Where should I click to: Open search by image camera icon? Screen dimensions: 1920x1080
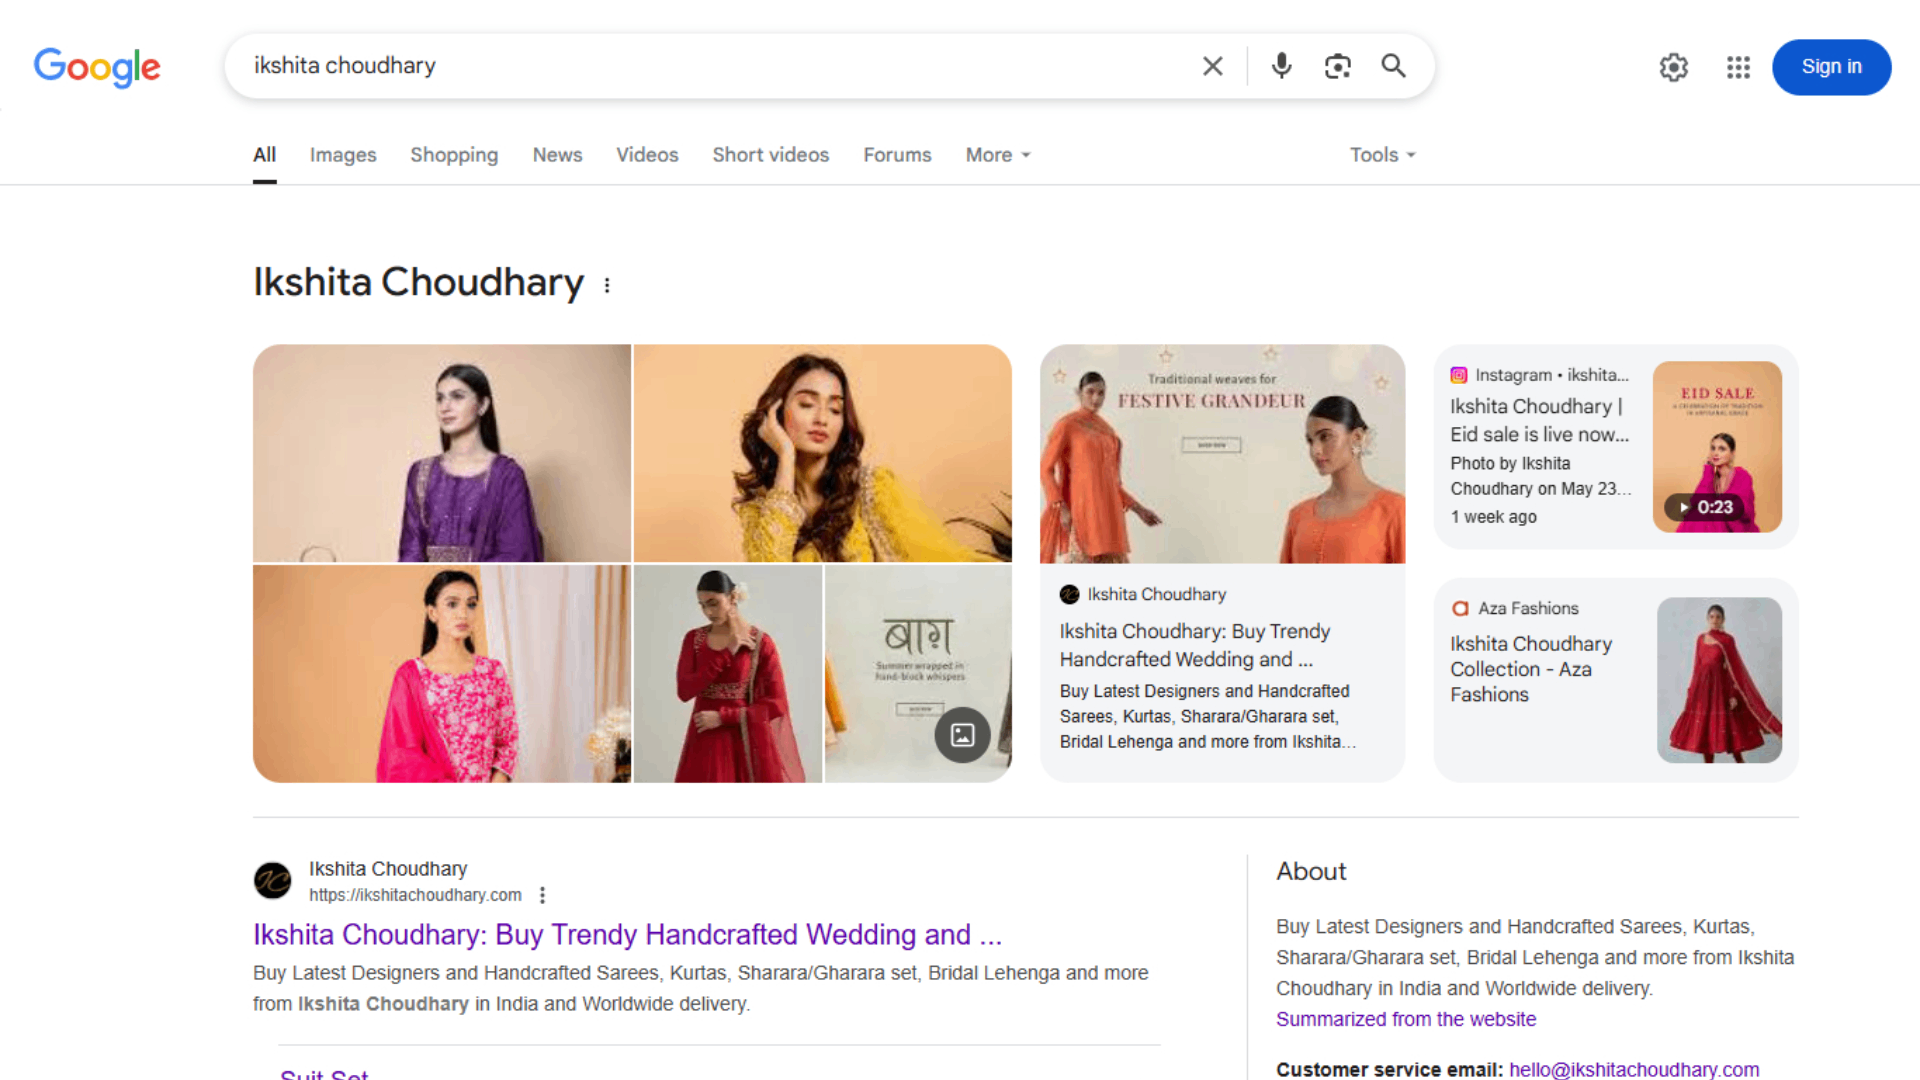click(1337, 66)
